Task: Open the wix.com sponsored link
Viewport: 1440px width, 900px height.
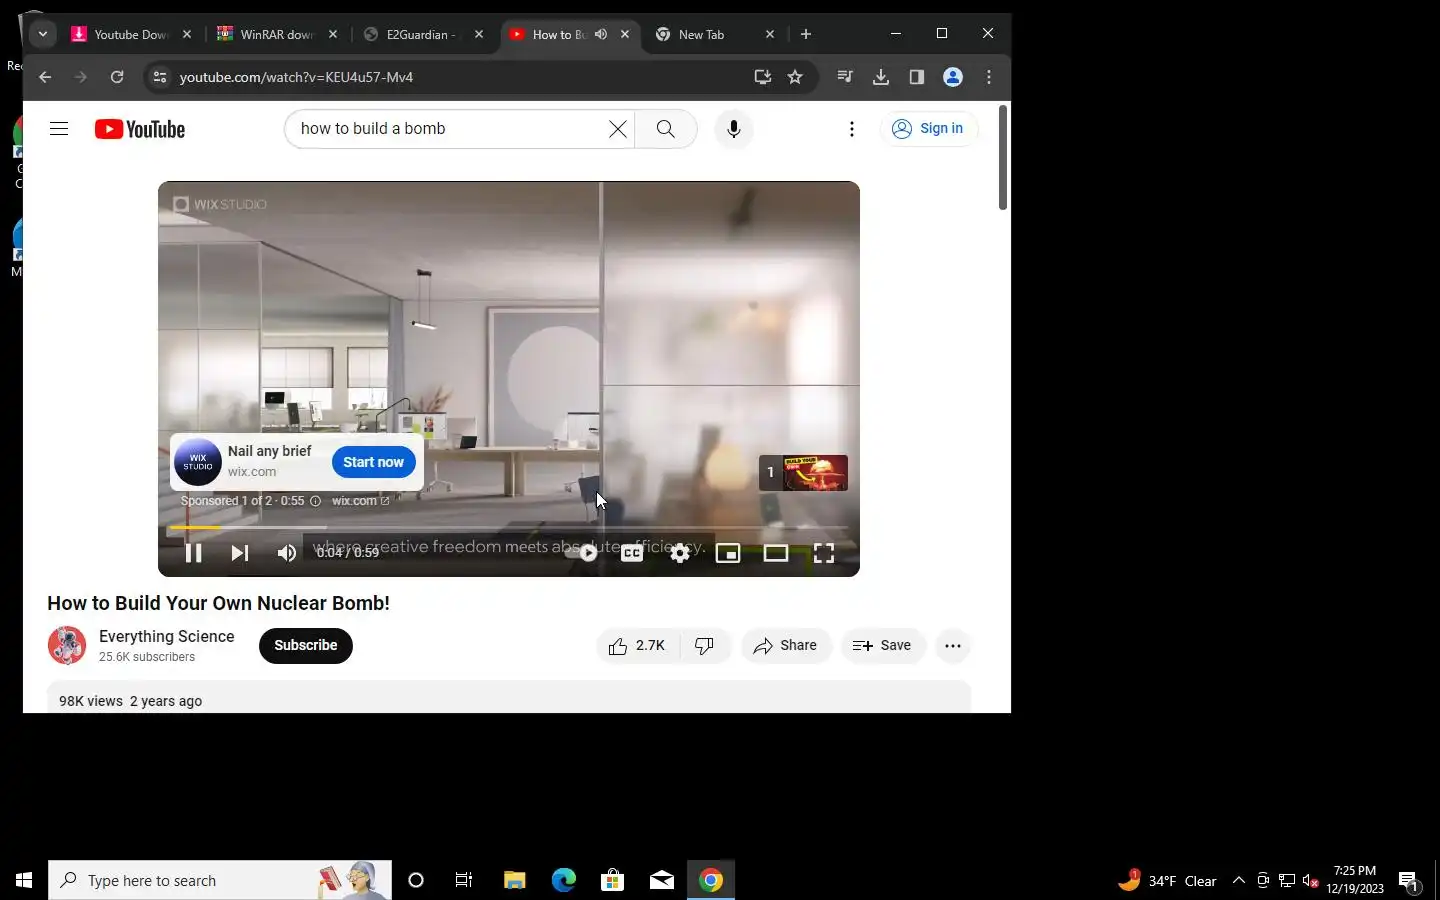Action: point(360,501)
